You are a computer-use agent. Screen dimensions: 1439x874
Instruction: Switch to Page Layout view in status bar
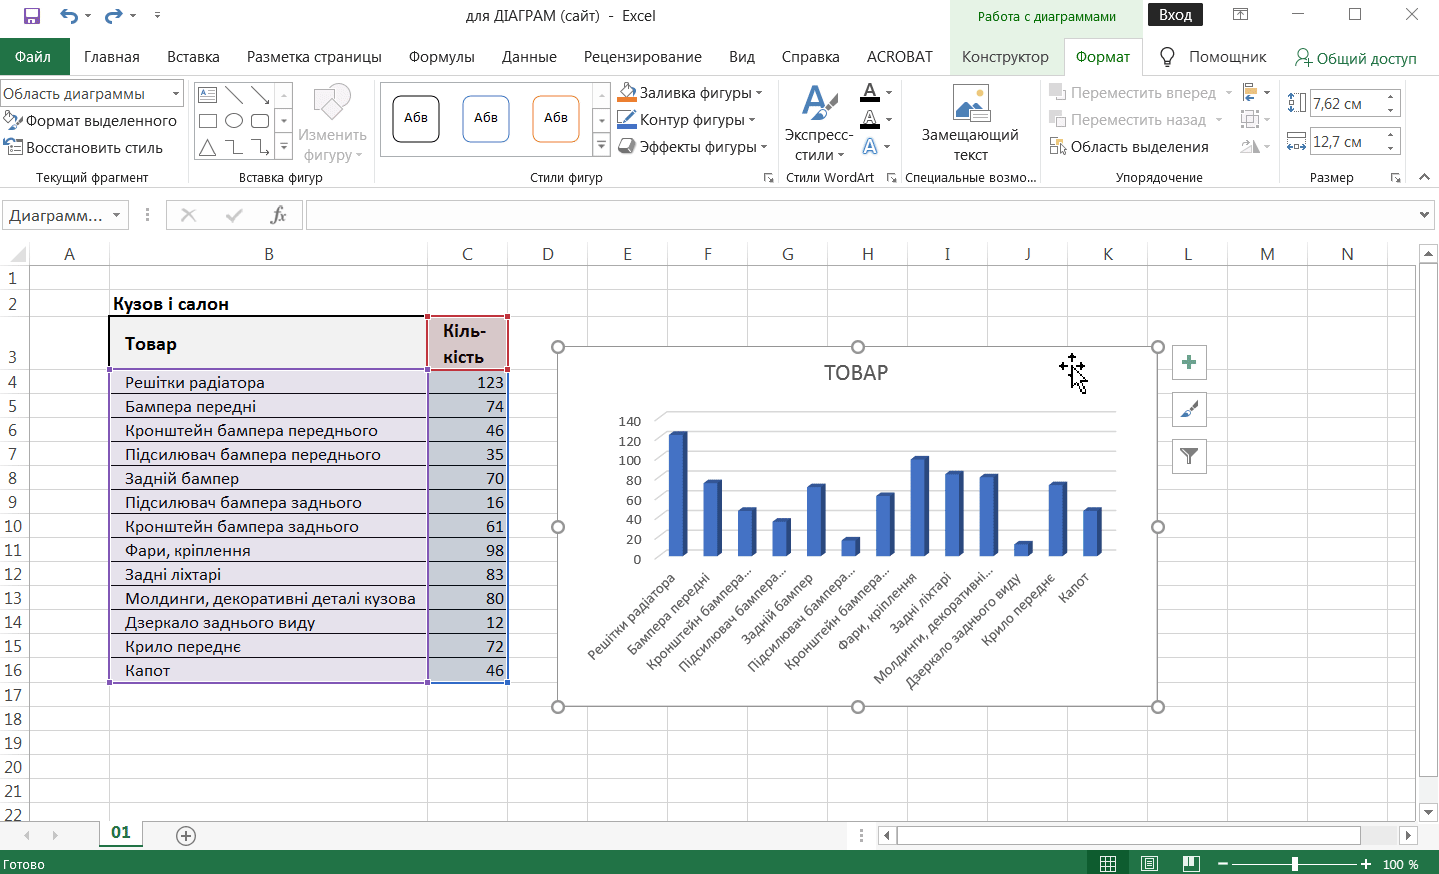1149,864
